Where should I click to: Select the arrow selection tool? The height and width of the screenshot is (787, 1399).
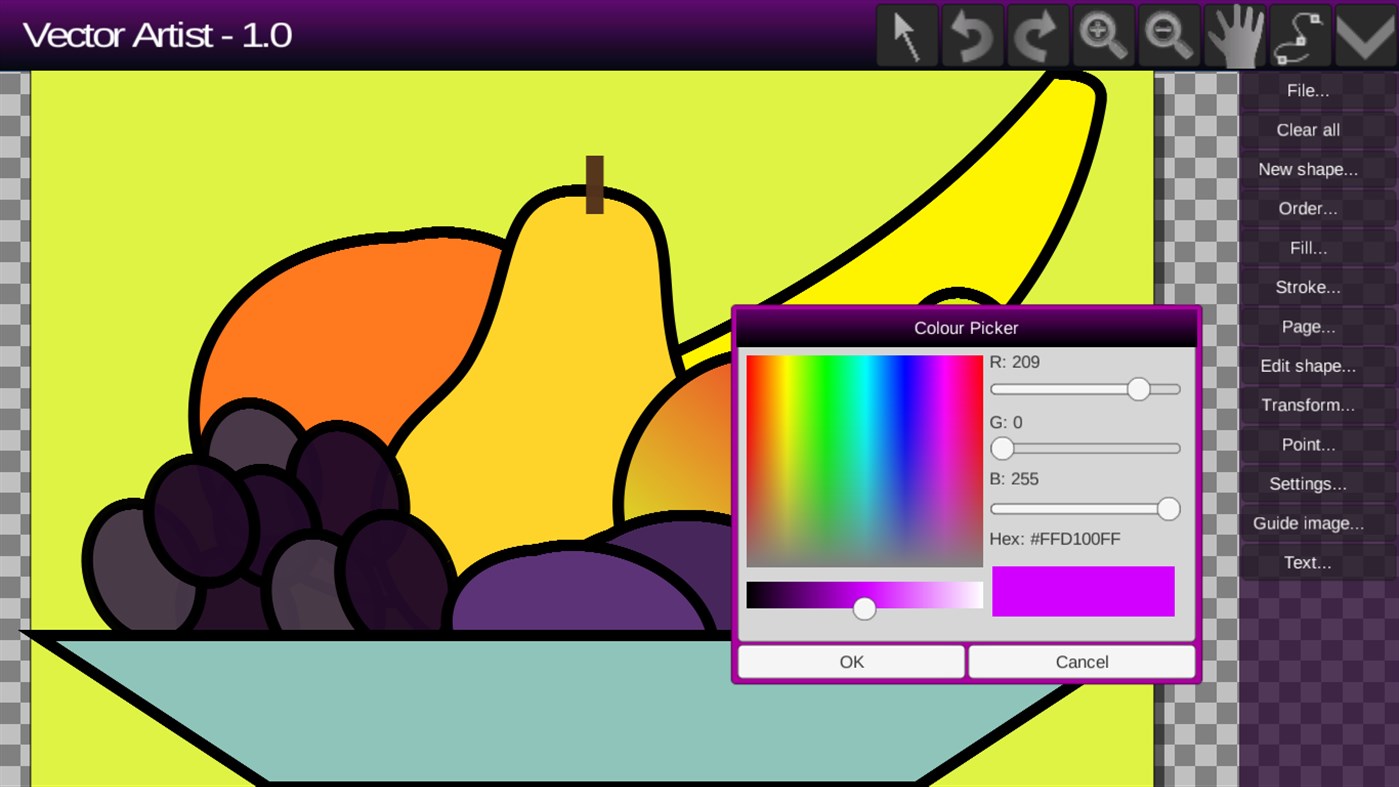906,34
